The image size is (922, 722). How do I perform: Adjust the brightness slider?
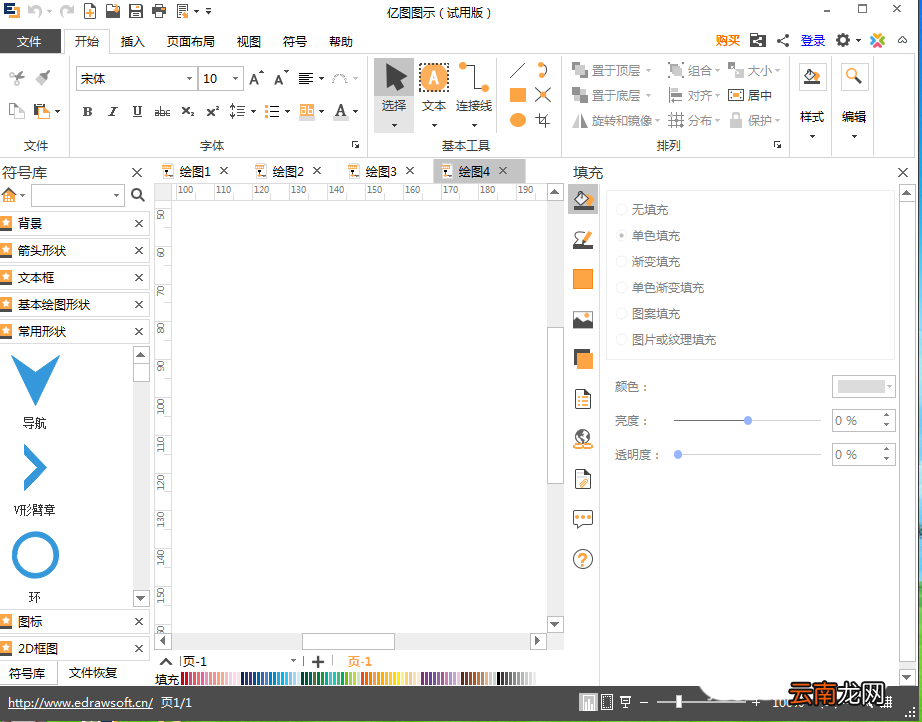747,420
